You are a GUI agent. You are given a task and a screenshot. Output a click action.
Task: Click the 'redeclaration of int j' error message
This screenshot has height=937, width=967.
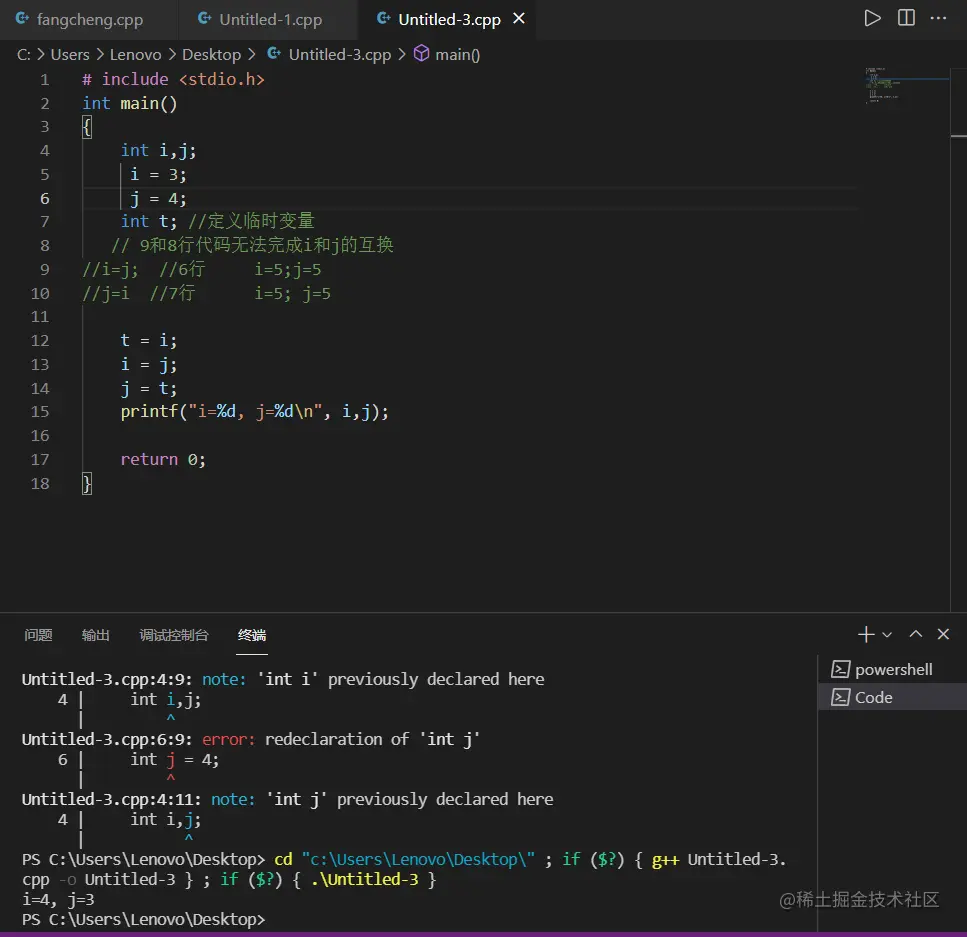tap(372, 739)
